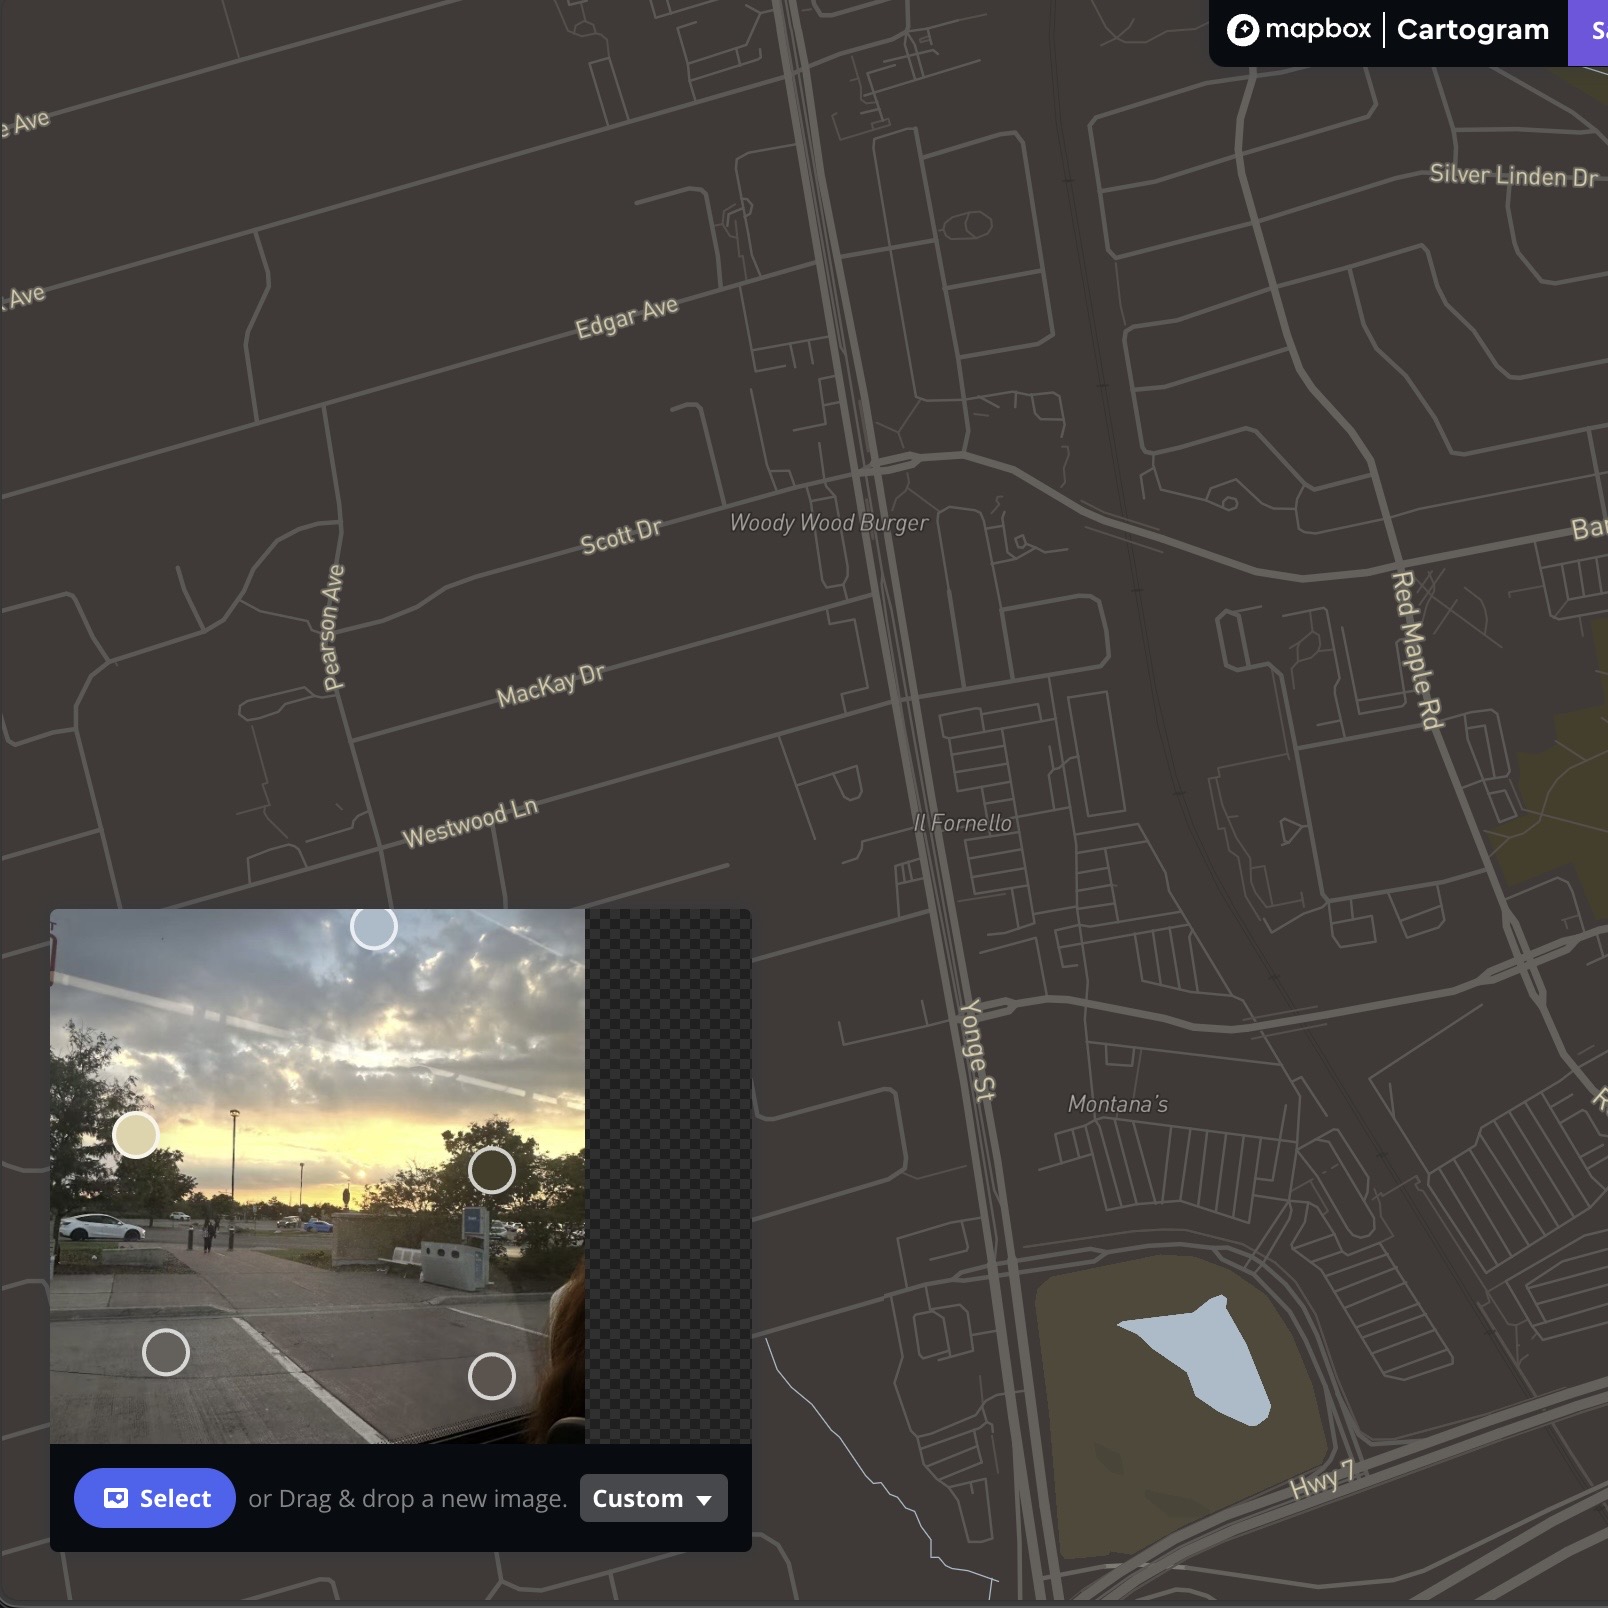Click the dropdown arrow icon next to Custom
This screenshot has width=1608, height=1608.
point(705,1500)
